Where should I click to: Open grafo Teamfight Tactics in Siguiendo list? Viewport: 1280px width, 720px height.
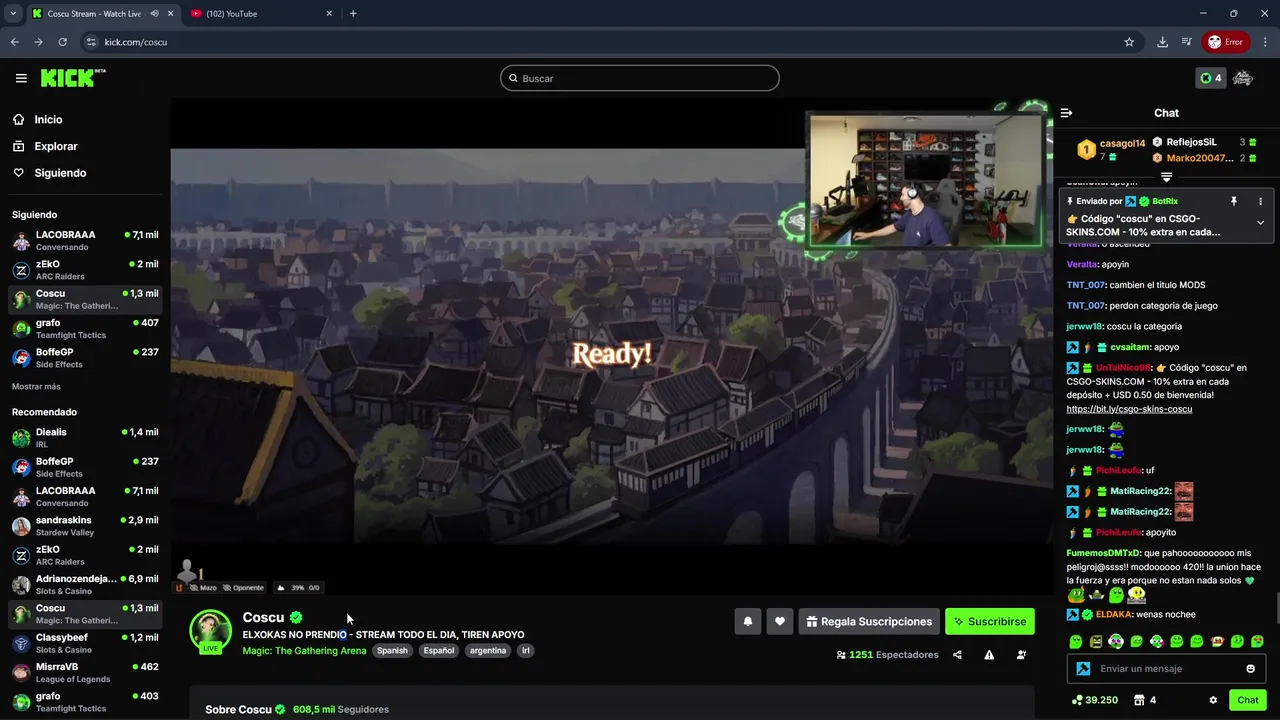(x=85, y=329)
